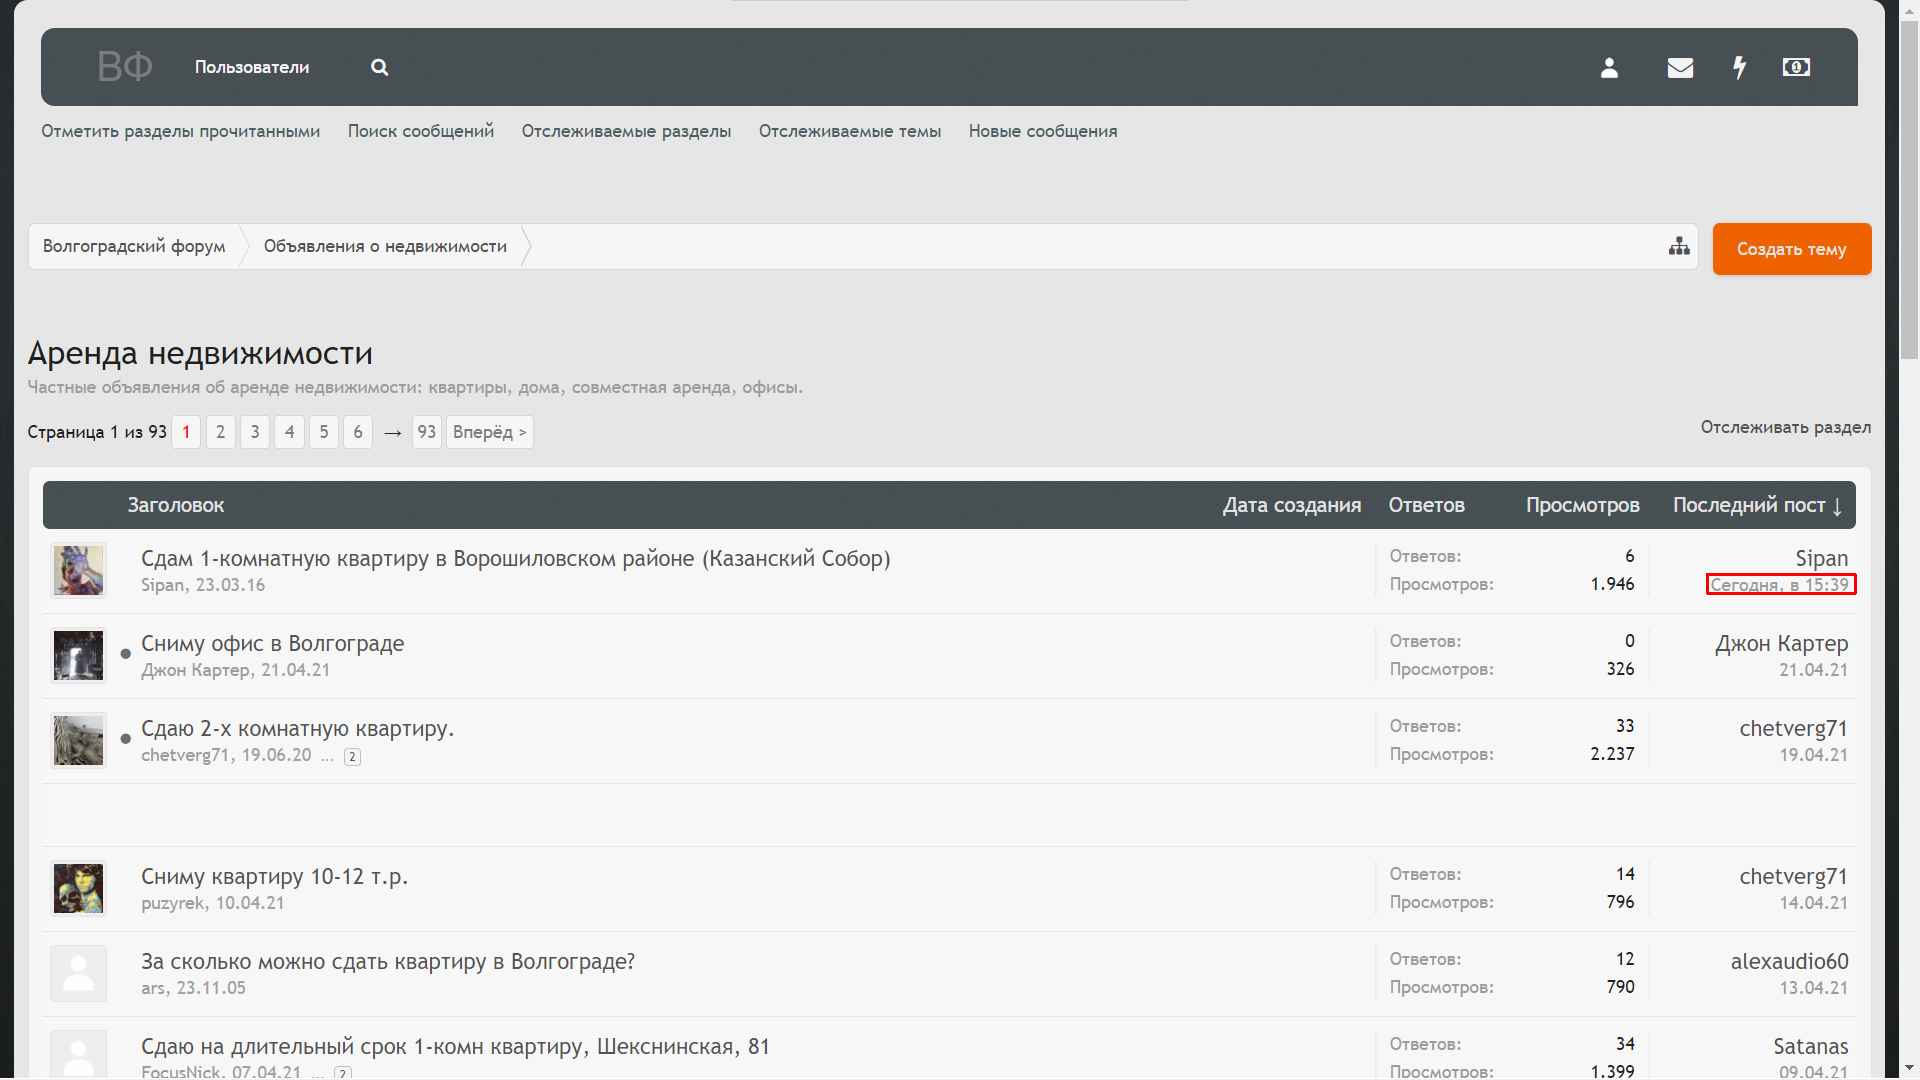Sort threads by Дата создания
This screenshot has width=1920, height=1080.
(1291, 505)
